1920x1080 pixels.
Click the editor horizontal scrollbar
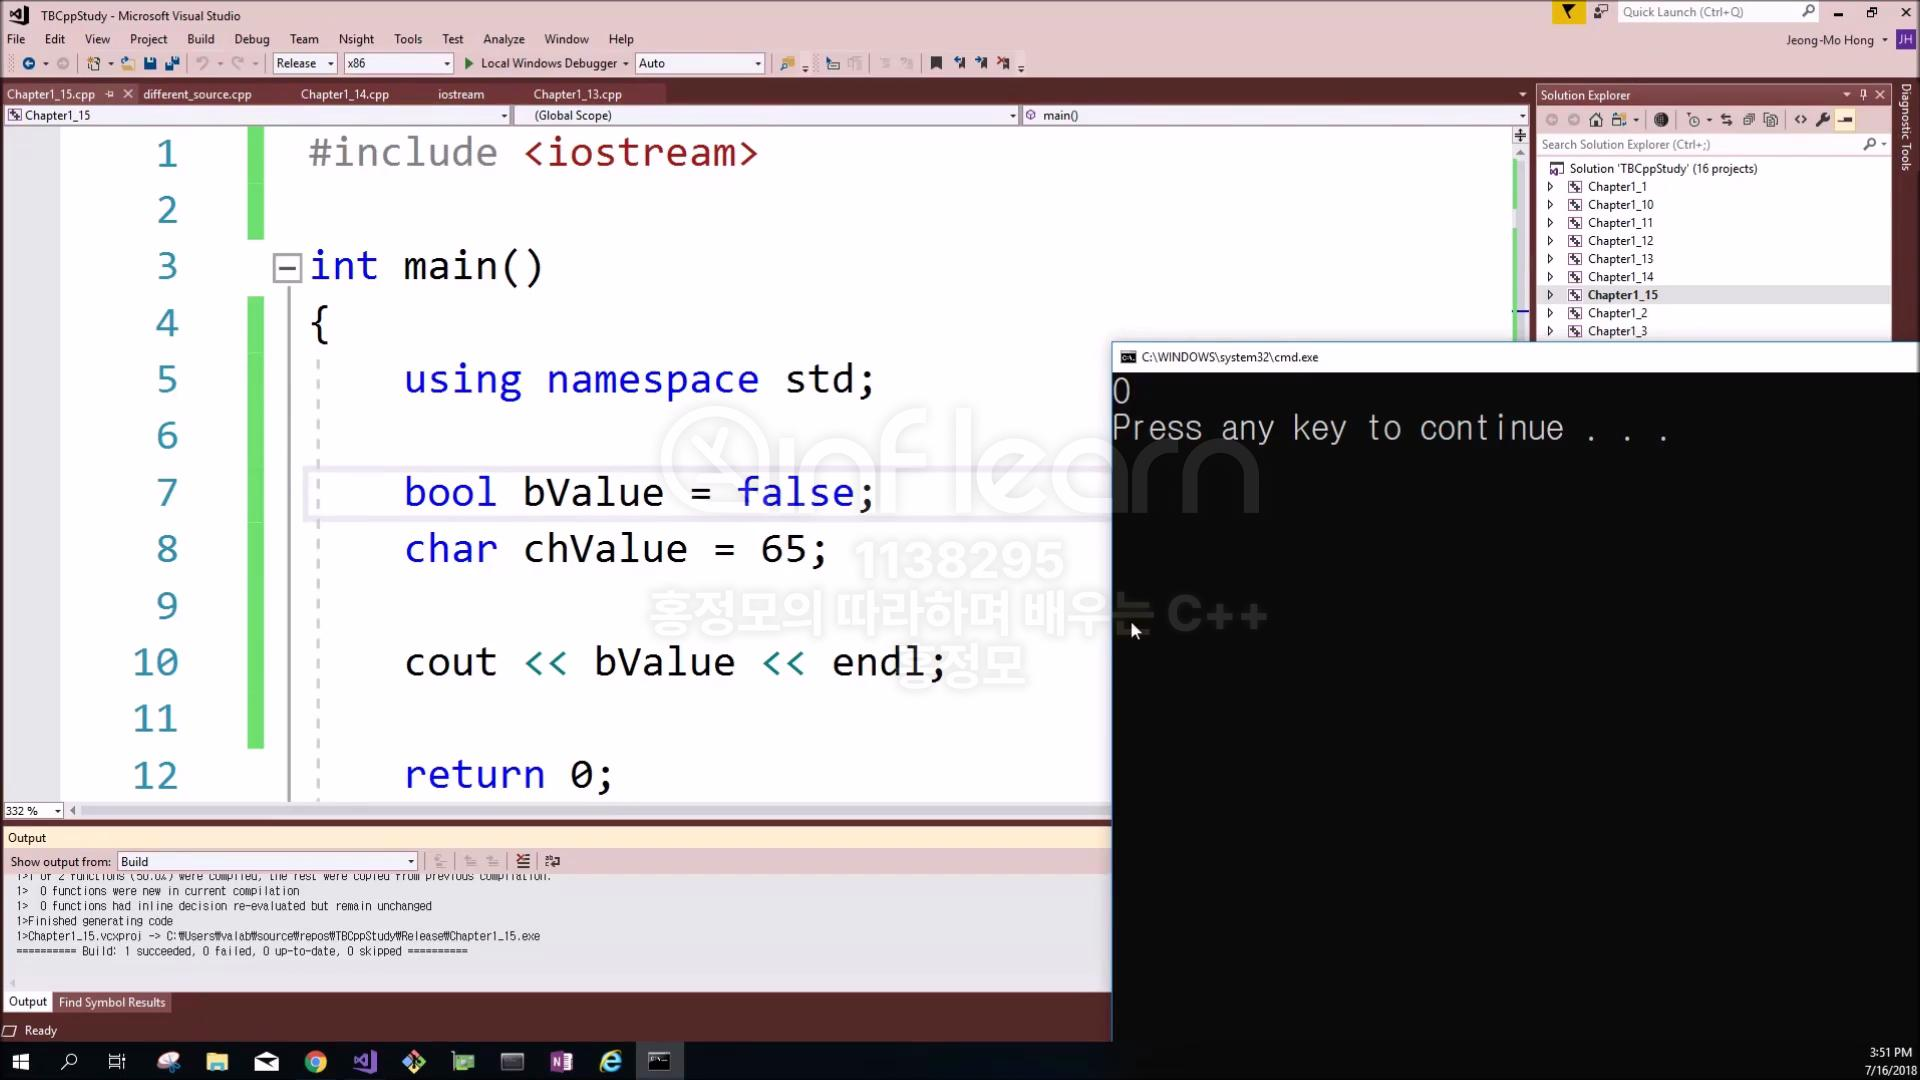pos(590,811)
